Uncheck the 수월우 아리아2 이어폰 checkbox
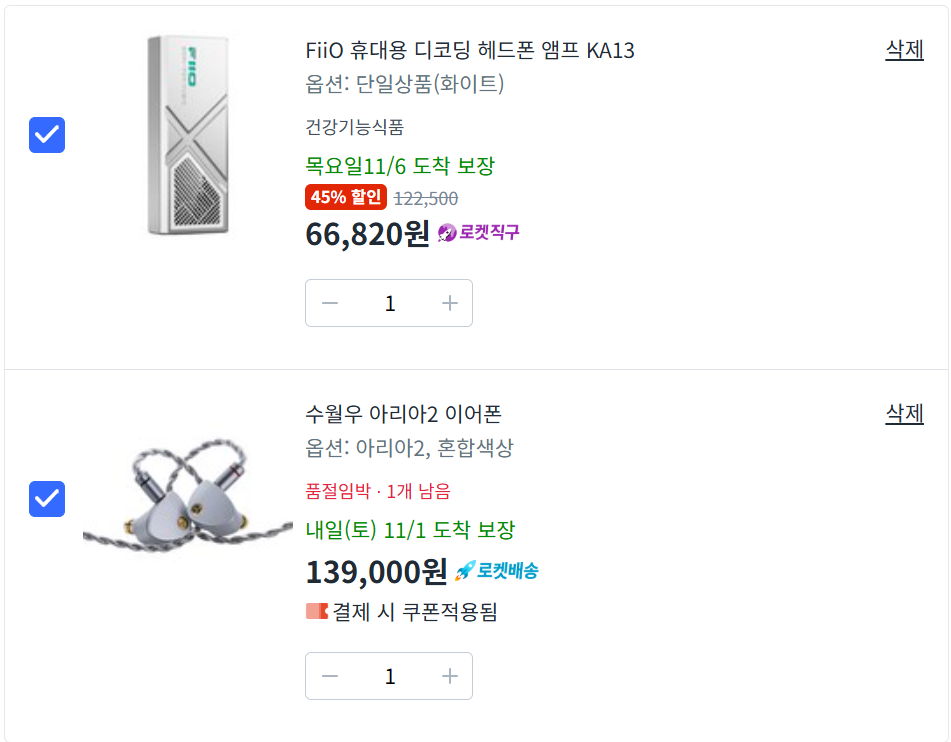 [x=47, y=499]
